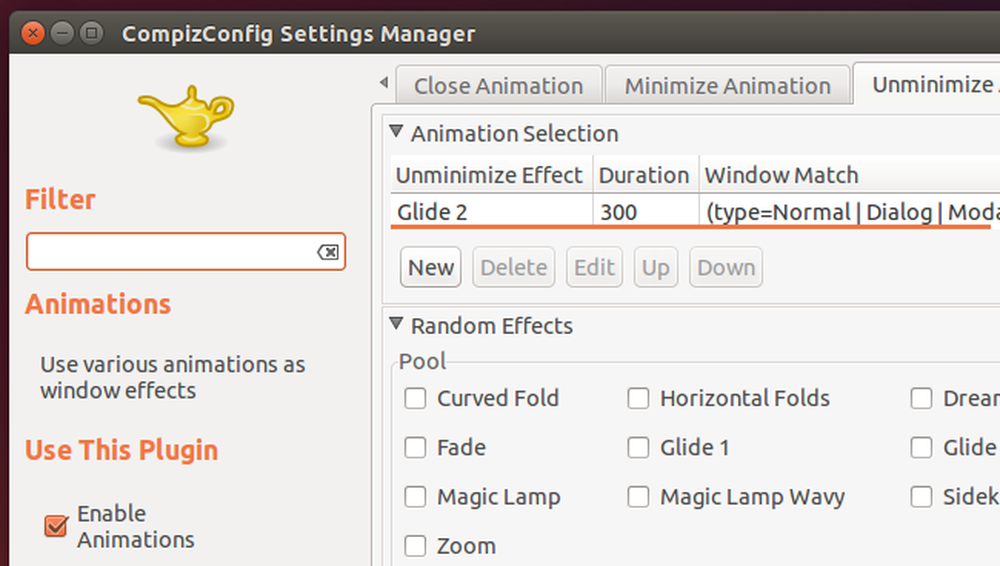Minimize the CompizConfig Settings Manager window

[62, 33]
